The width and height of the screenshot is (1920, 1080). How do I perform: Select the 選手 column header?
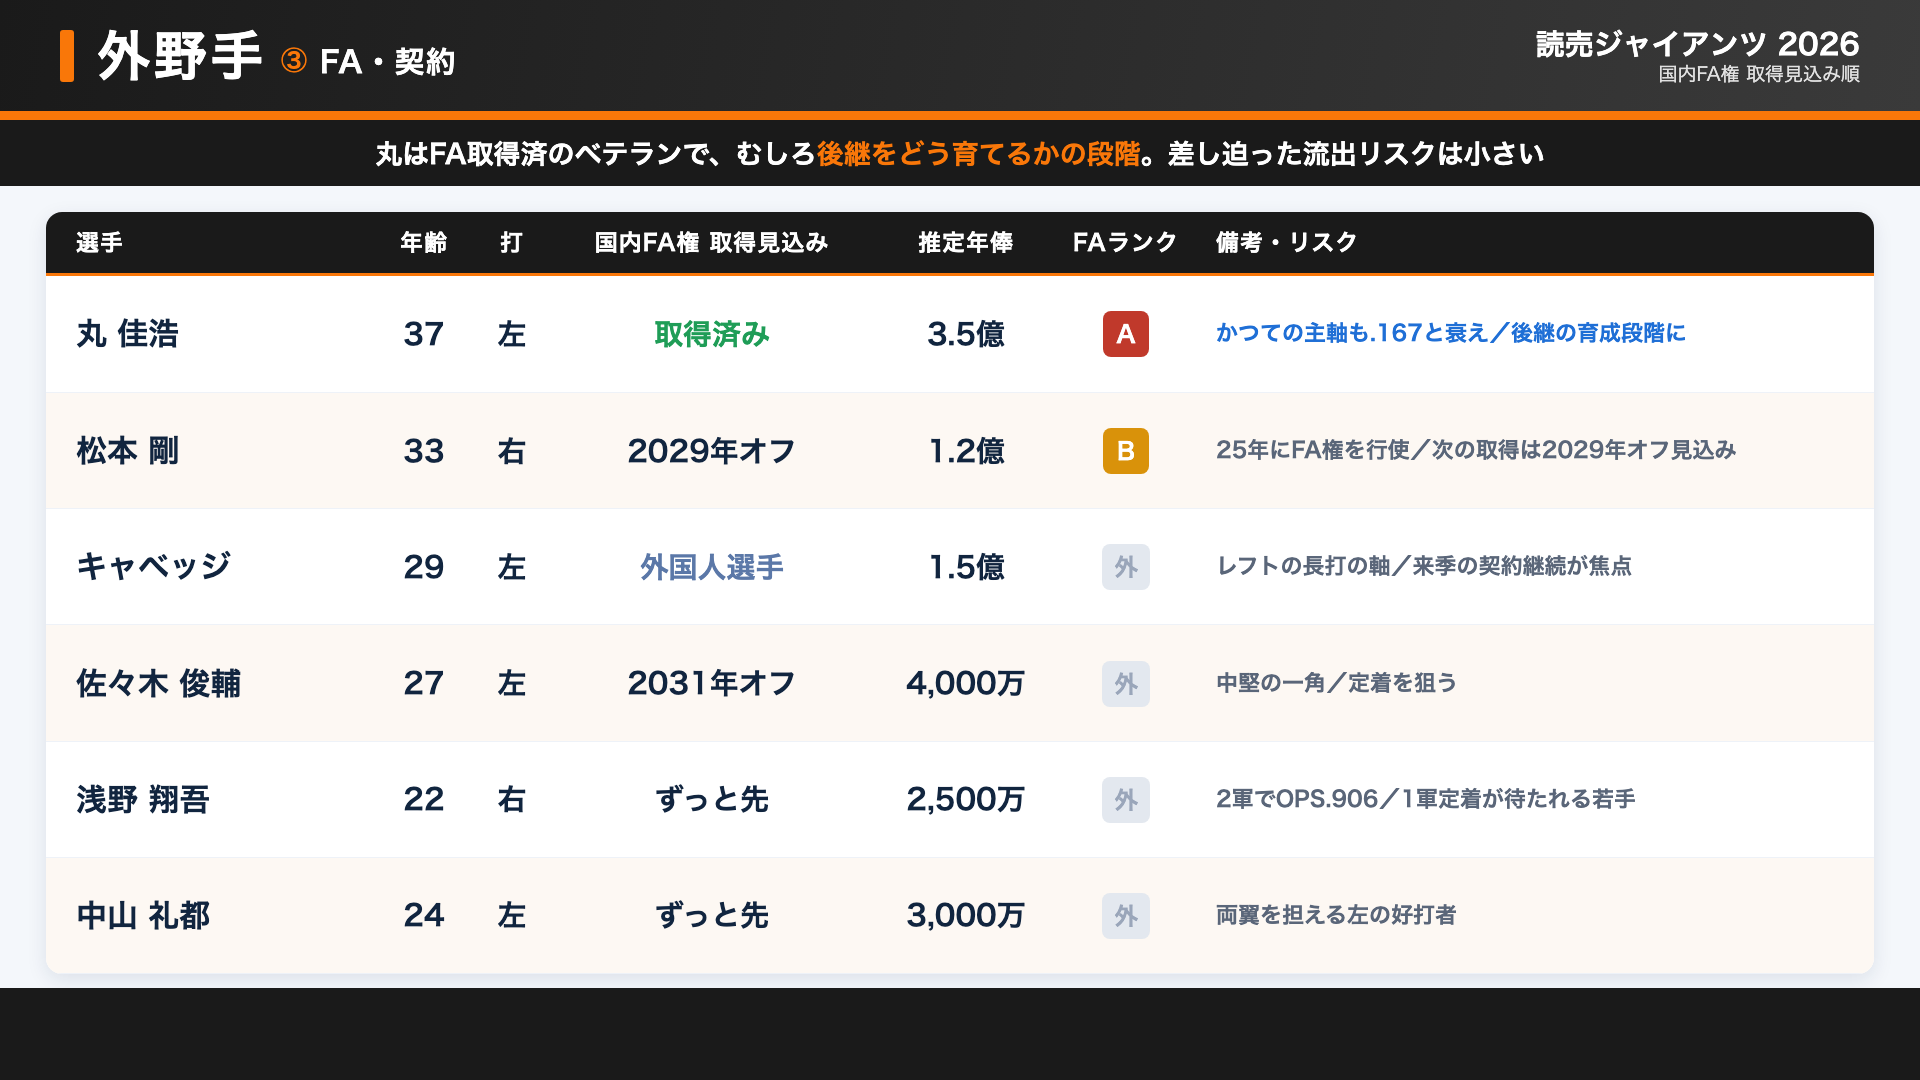99,242
